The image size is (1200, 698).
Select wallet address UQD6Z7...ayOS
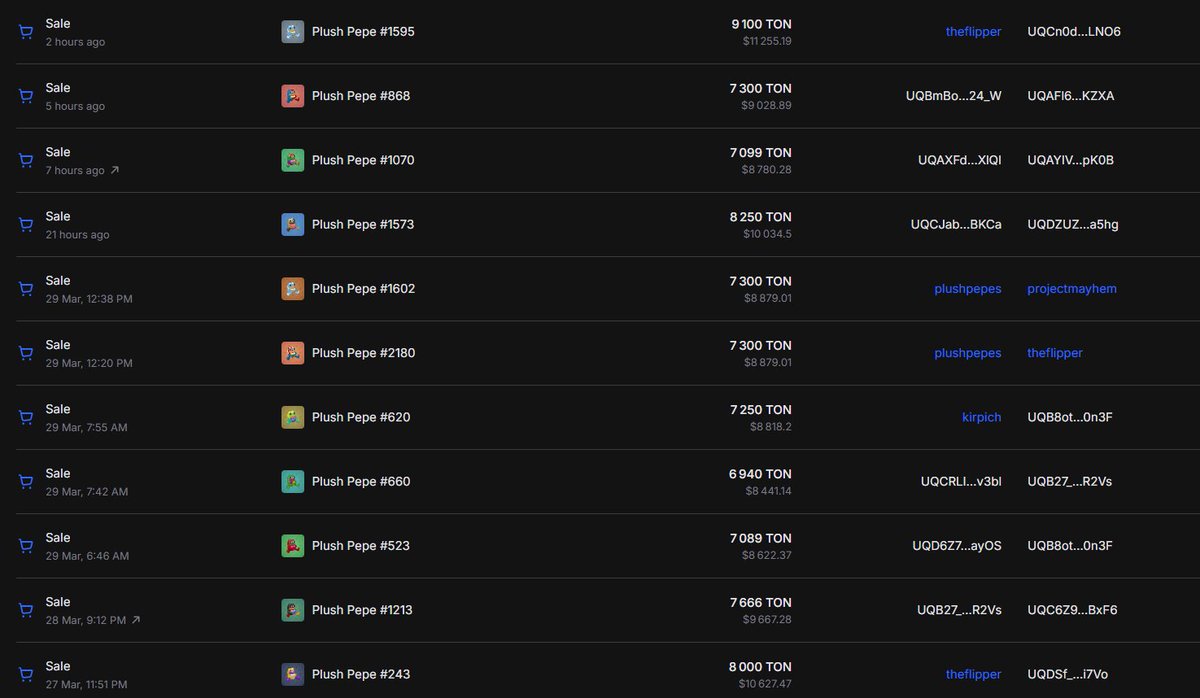click(956, 546)
